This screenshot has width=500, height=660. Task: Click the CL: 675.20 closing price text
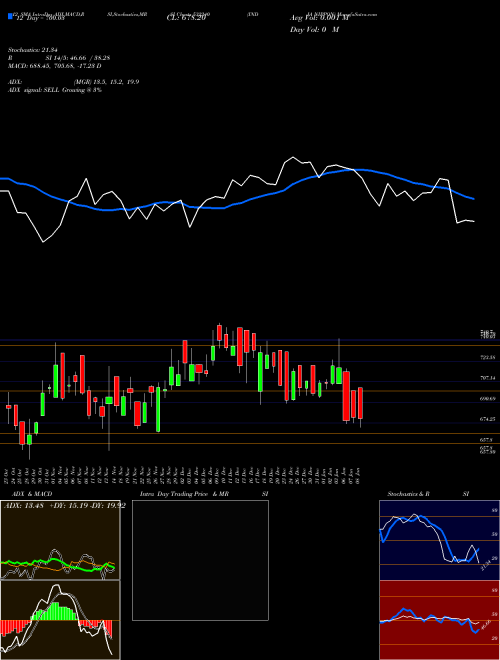(x=186, y=18)
